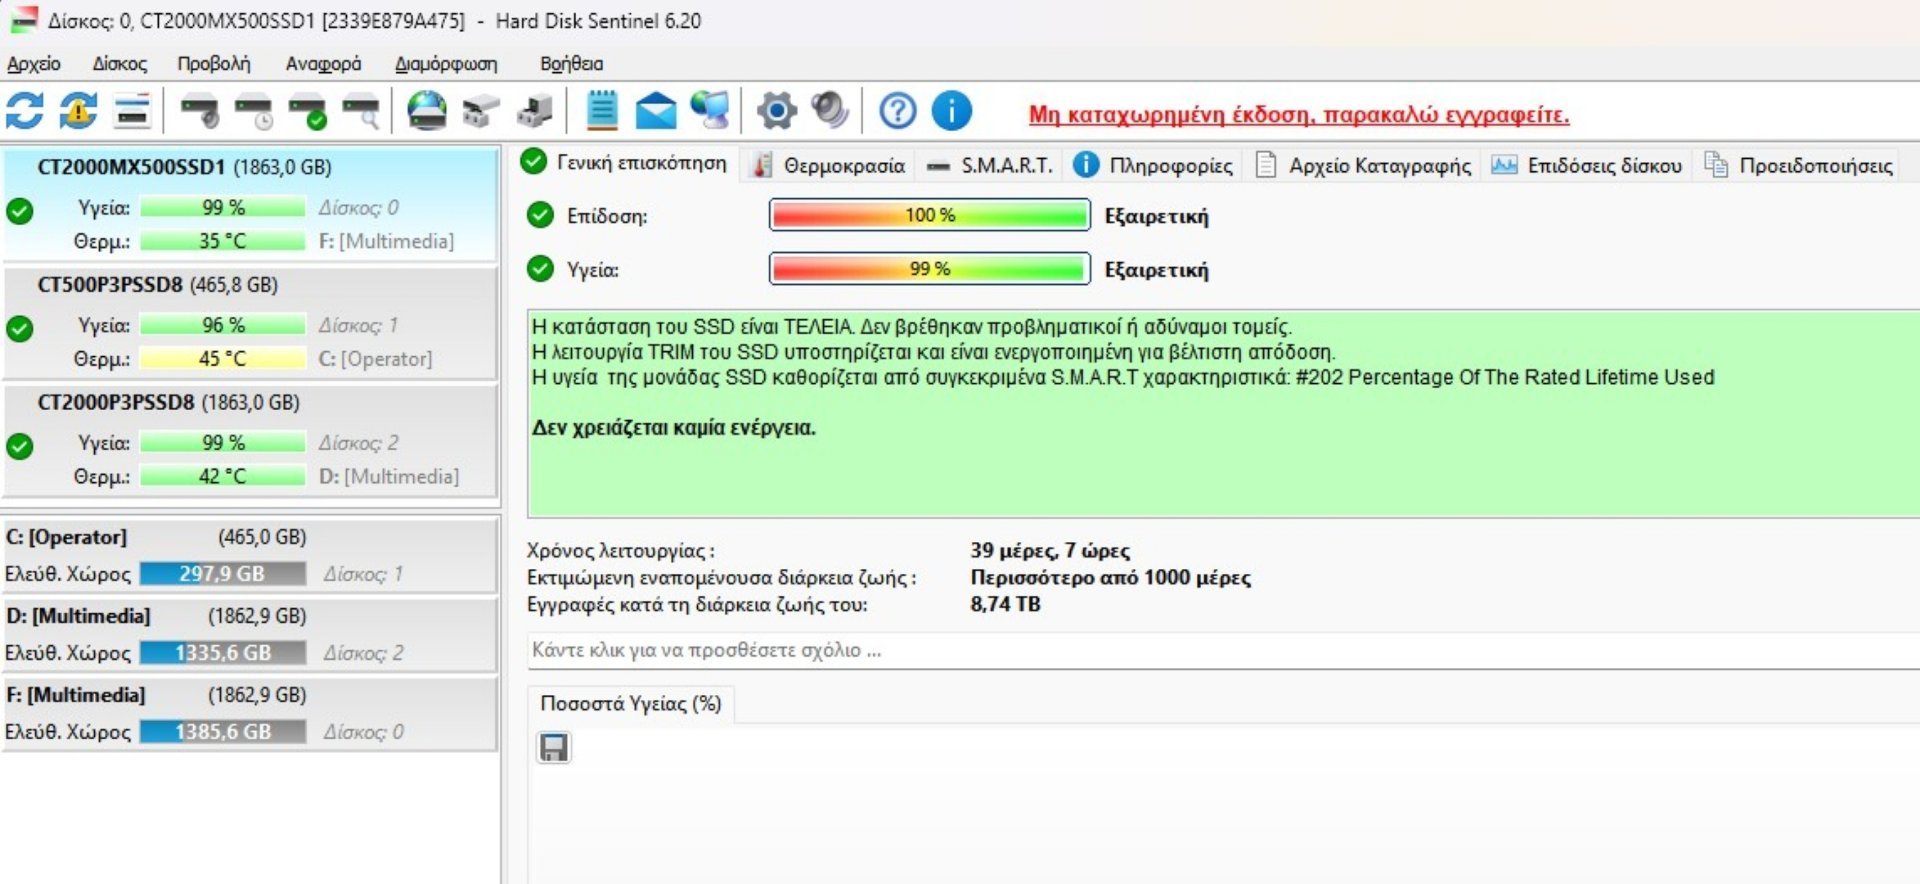1920x884 pixels.
Task: Open the Αρχείο menu
Action: tap(34, 64)
